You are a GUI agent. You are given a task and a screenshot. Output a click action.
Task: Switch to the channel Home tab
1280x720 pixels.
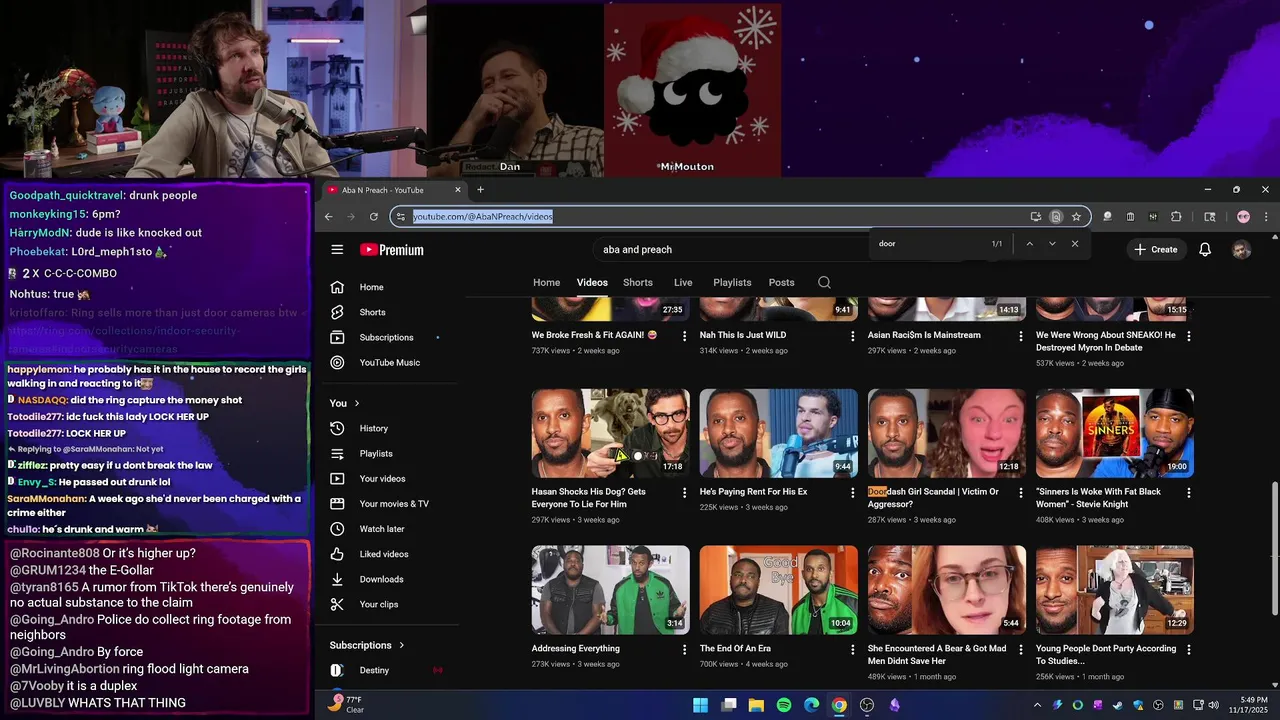click(x=546, y=282)
